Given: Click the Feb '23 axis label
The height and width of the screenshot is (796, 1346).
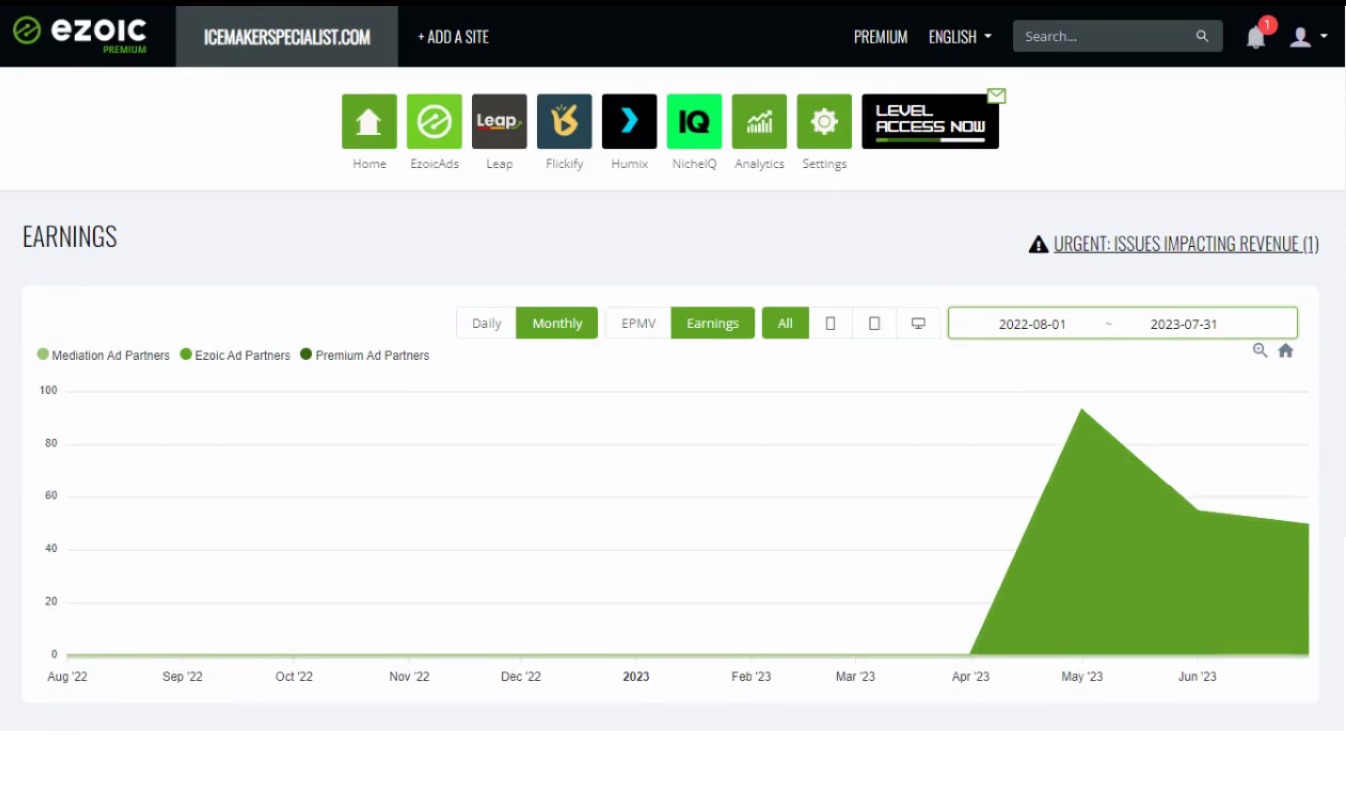Looking at the screenshot, I should 751,677.
